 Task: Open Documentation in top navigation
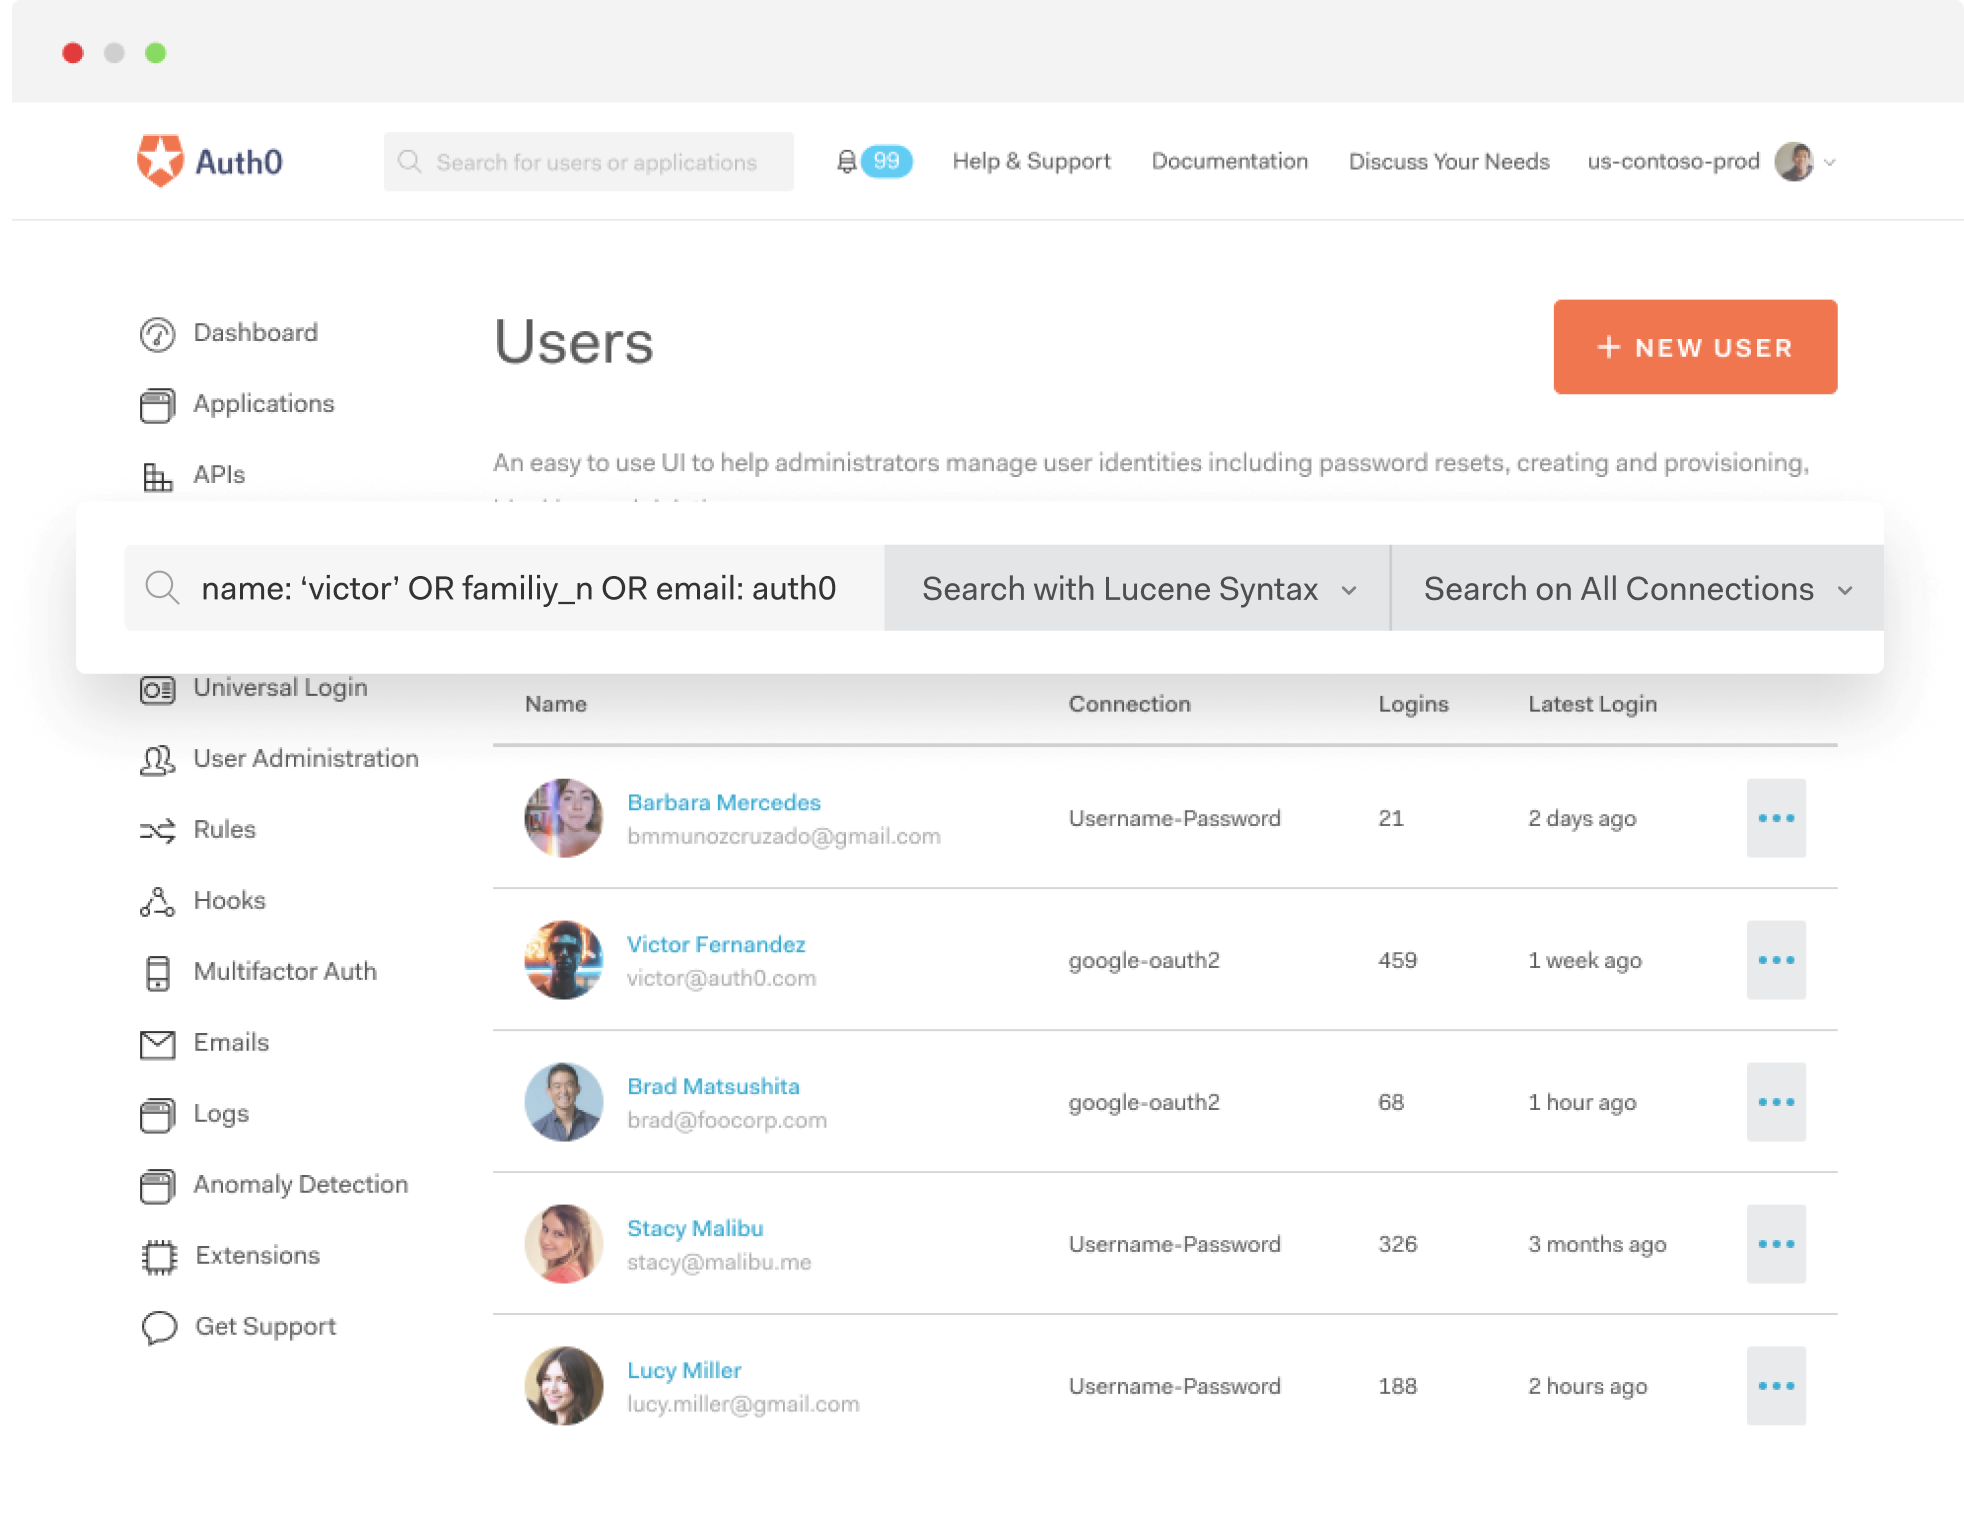[1229, 161]
